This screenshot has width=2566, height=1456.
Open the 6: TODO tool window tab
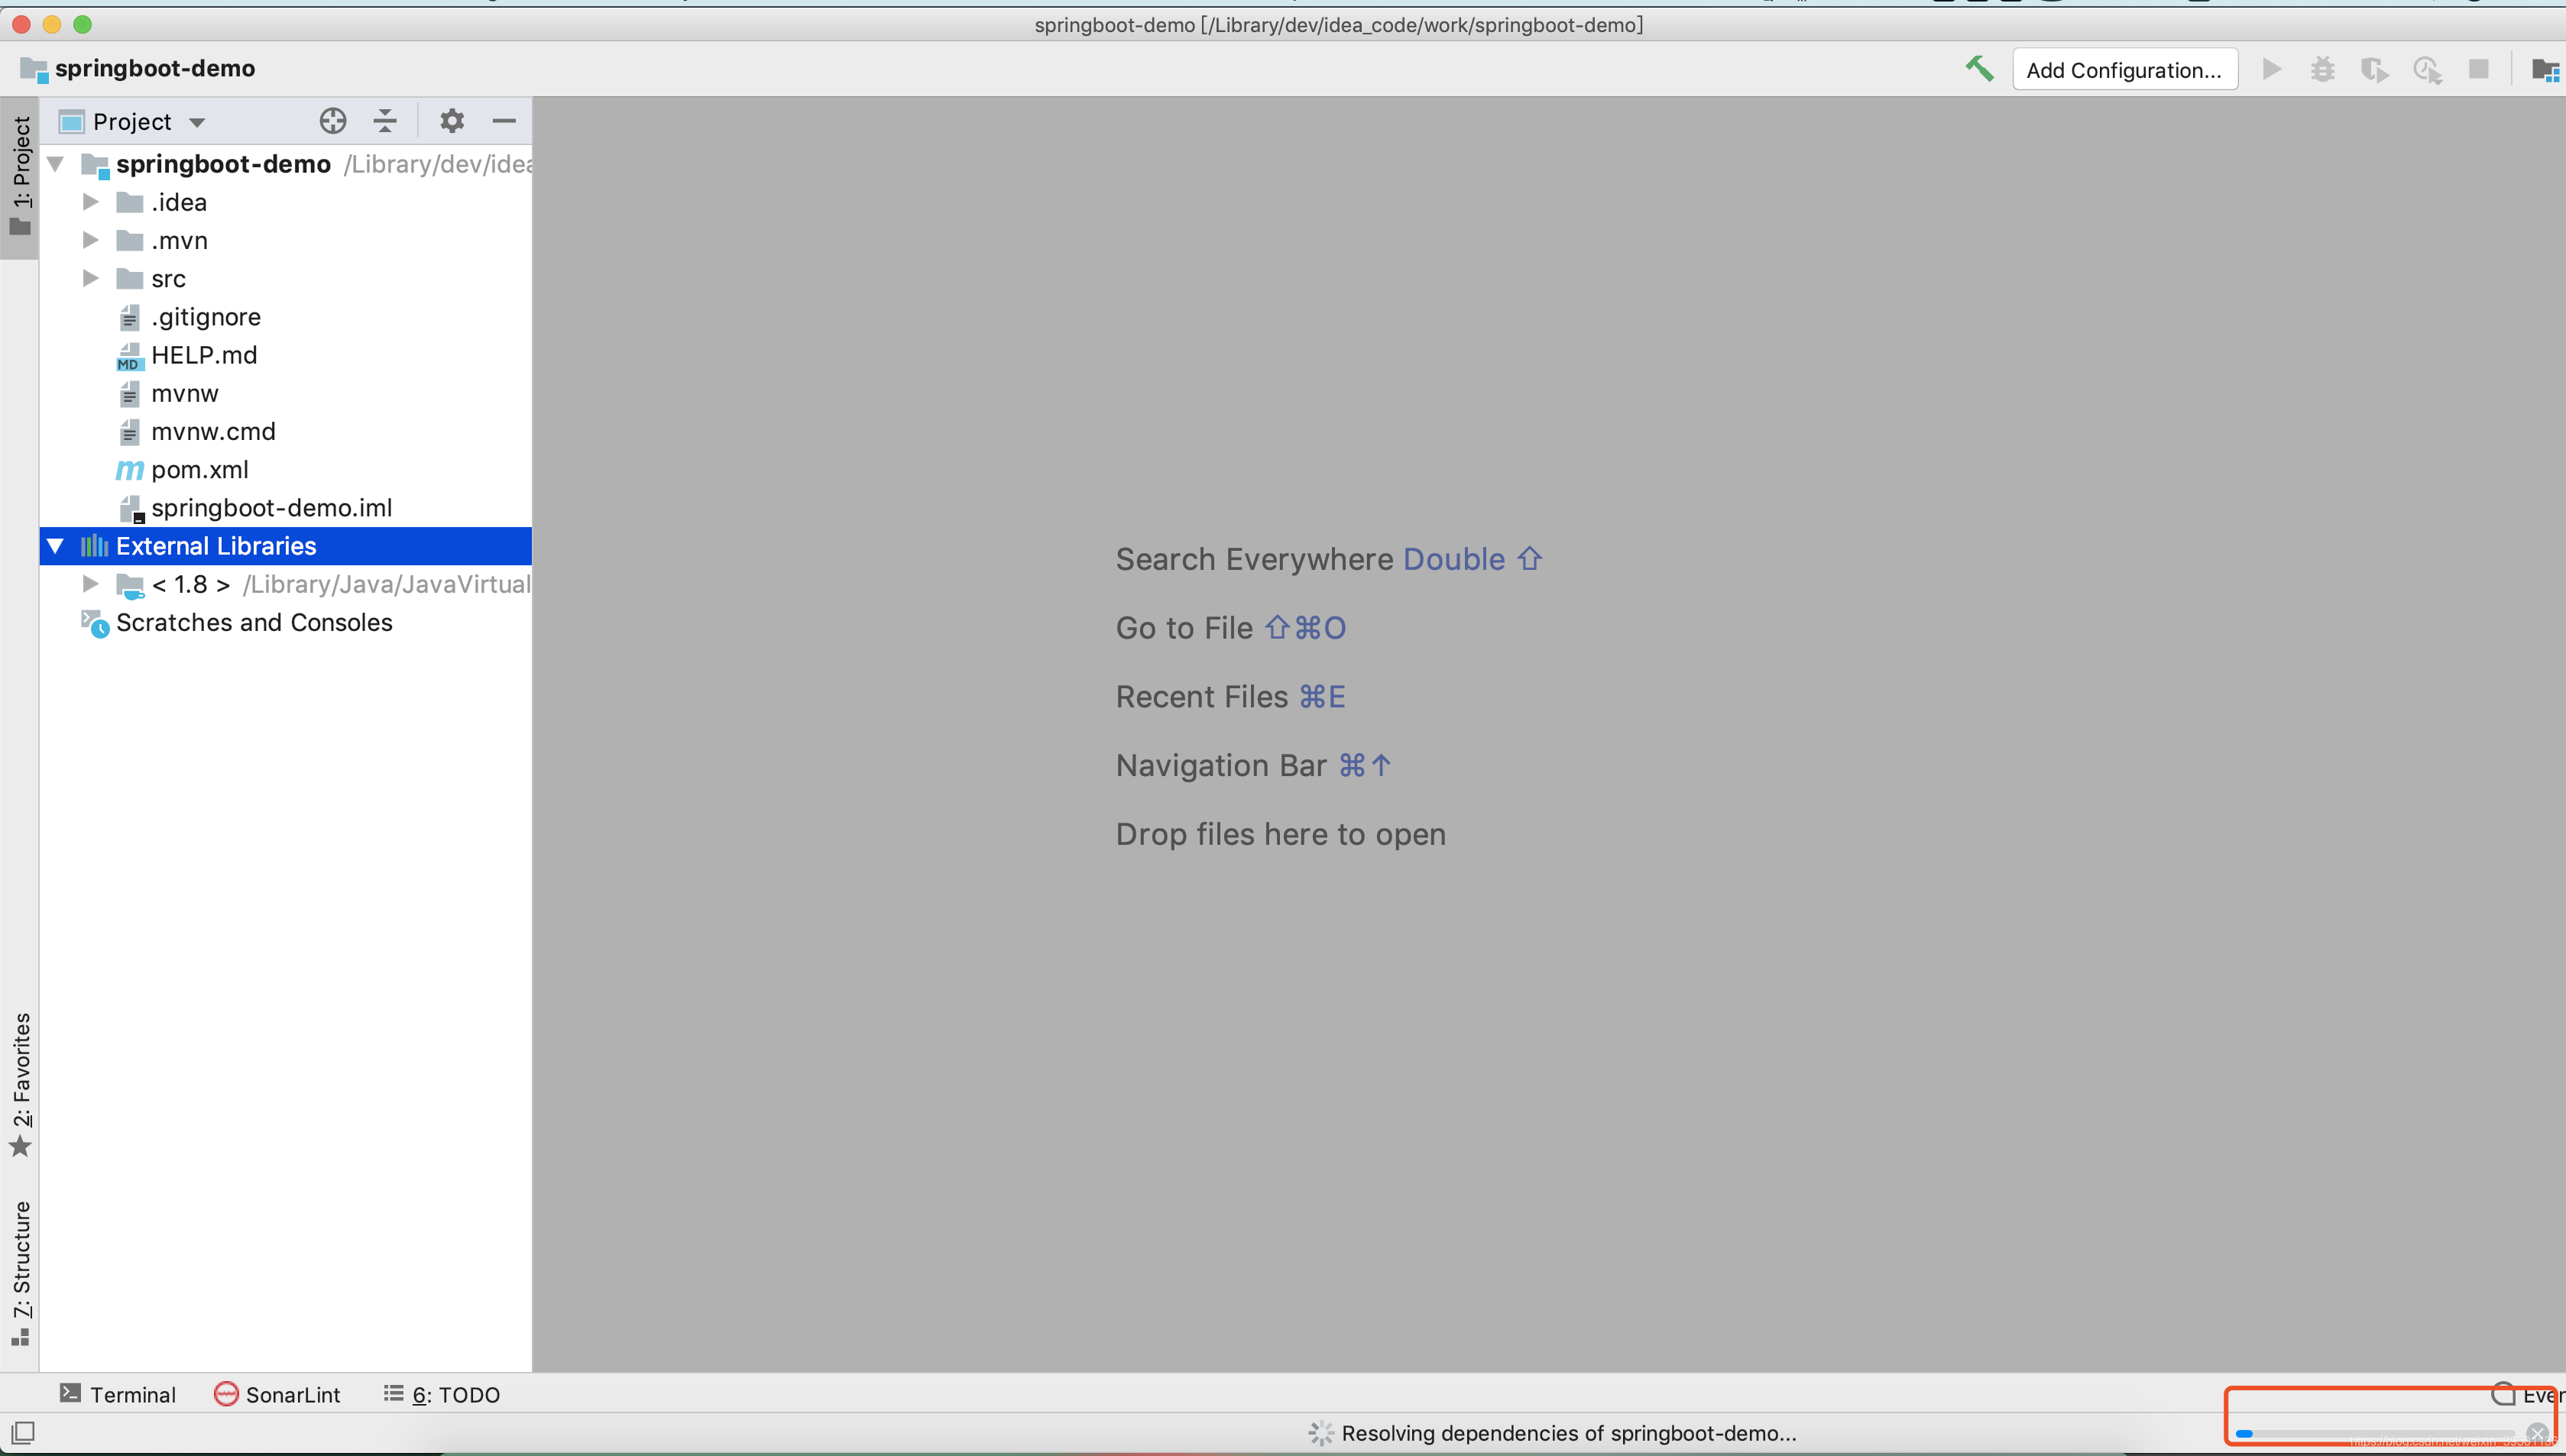[442, 1394]
